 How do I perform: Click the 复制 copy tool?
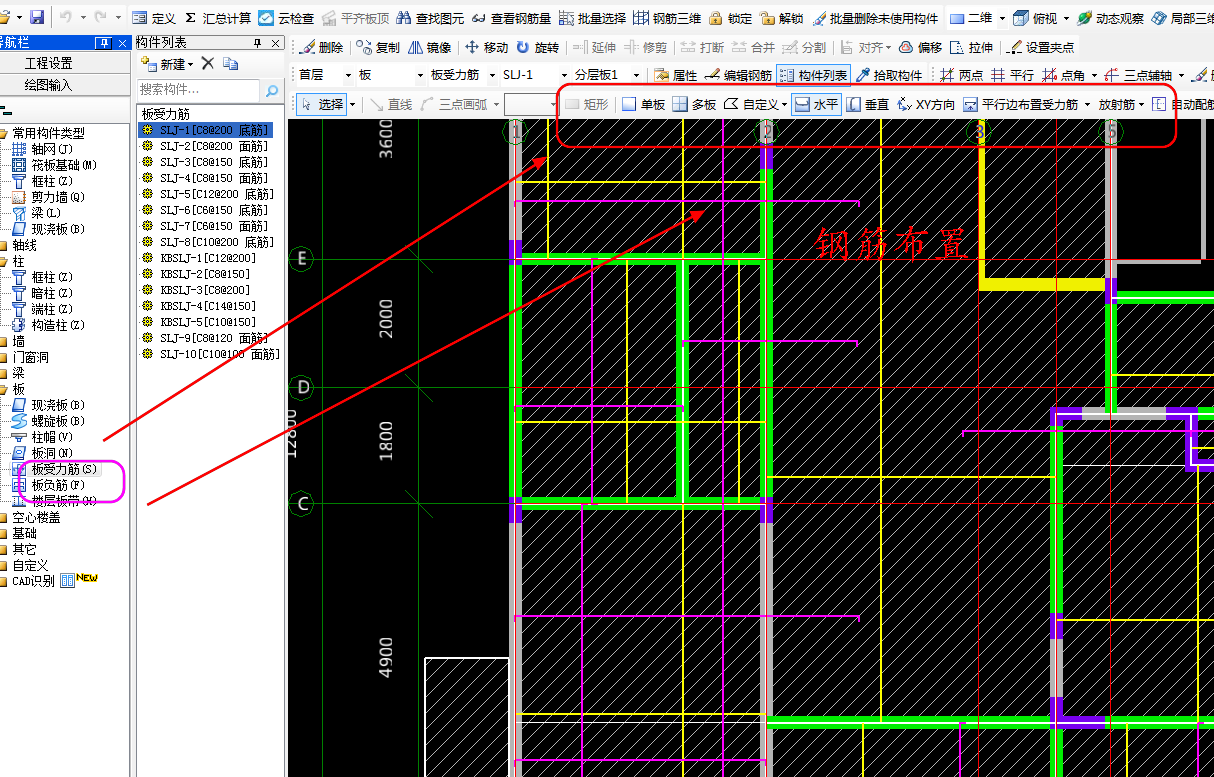tap(378, 48)
